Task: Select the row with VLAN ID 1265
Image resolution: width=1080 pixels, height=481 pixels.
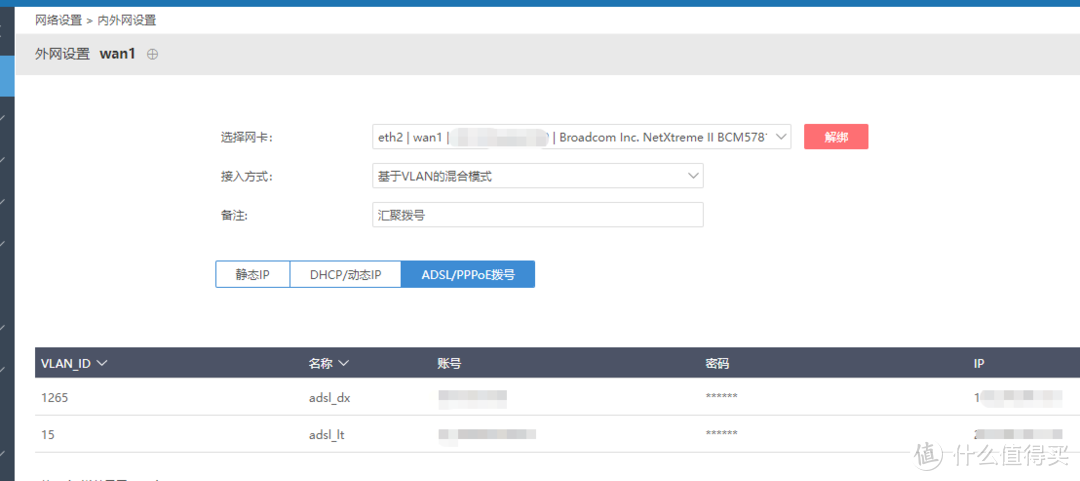Action: point(55,397)
